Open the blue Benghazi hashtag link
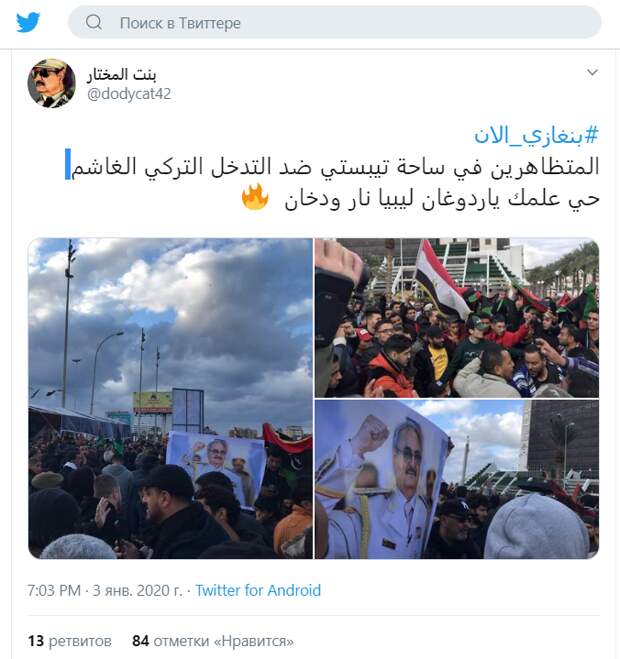Image resolution: width=620 pixels, height=659 pixels. (x=536, y=135)
